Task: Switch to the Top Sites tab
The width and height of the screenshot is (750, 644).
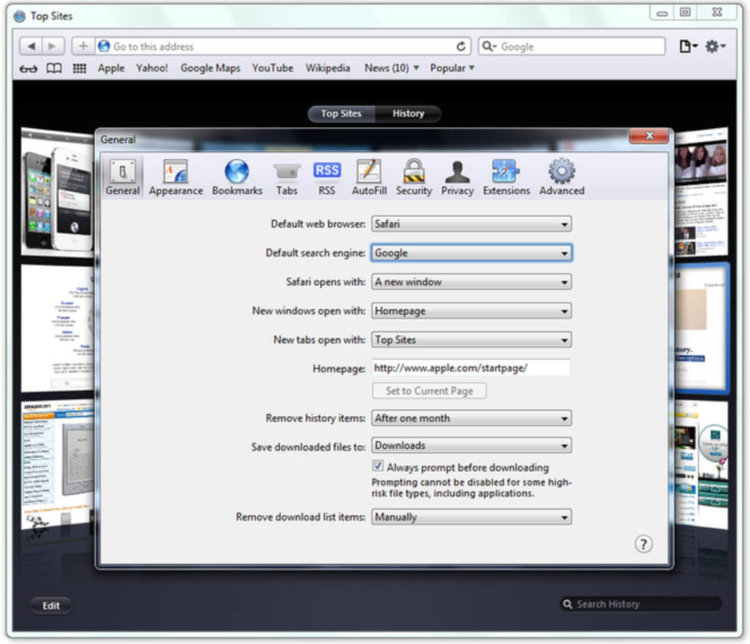Action: (341, 114)
